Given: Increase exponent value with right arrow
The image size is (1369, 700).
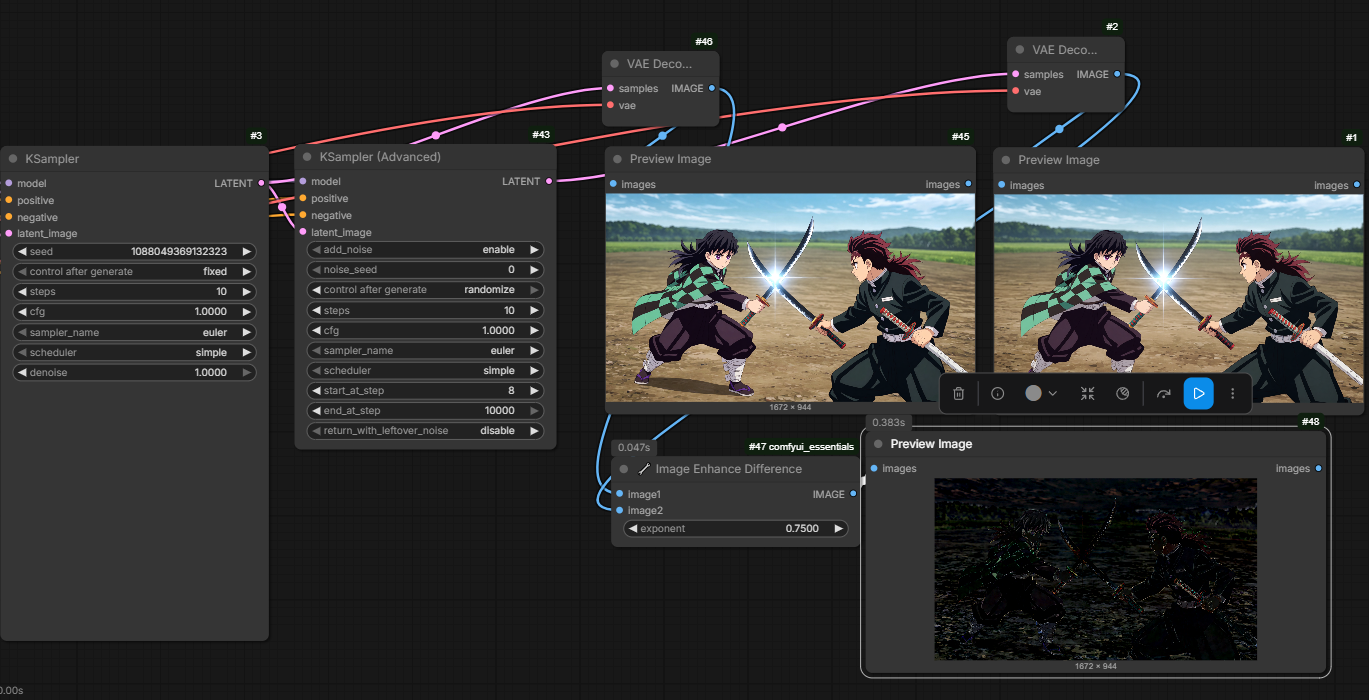Looking at the screenshot, I should tap(838, 529).
